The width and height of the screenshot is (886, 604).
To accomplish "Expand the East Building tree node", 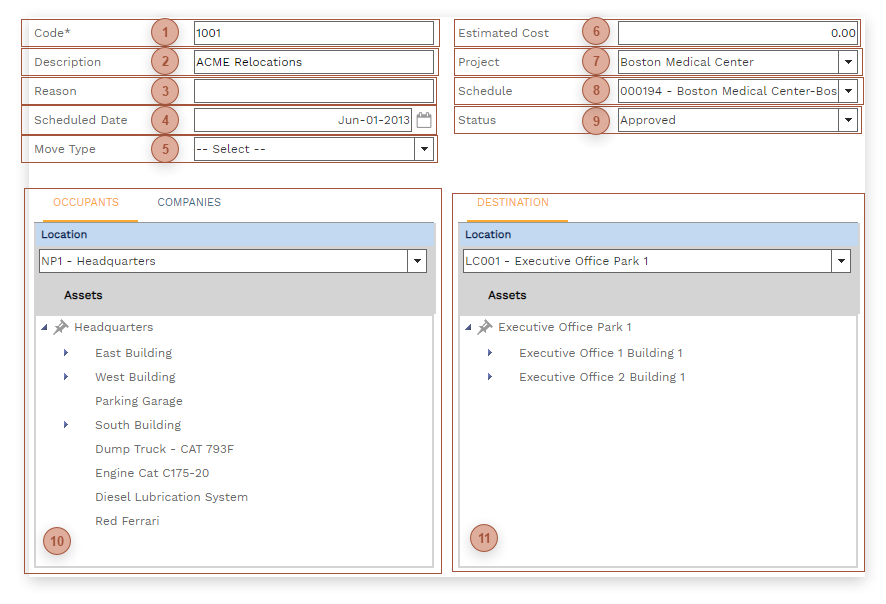I will point(66,353).
